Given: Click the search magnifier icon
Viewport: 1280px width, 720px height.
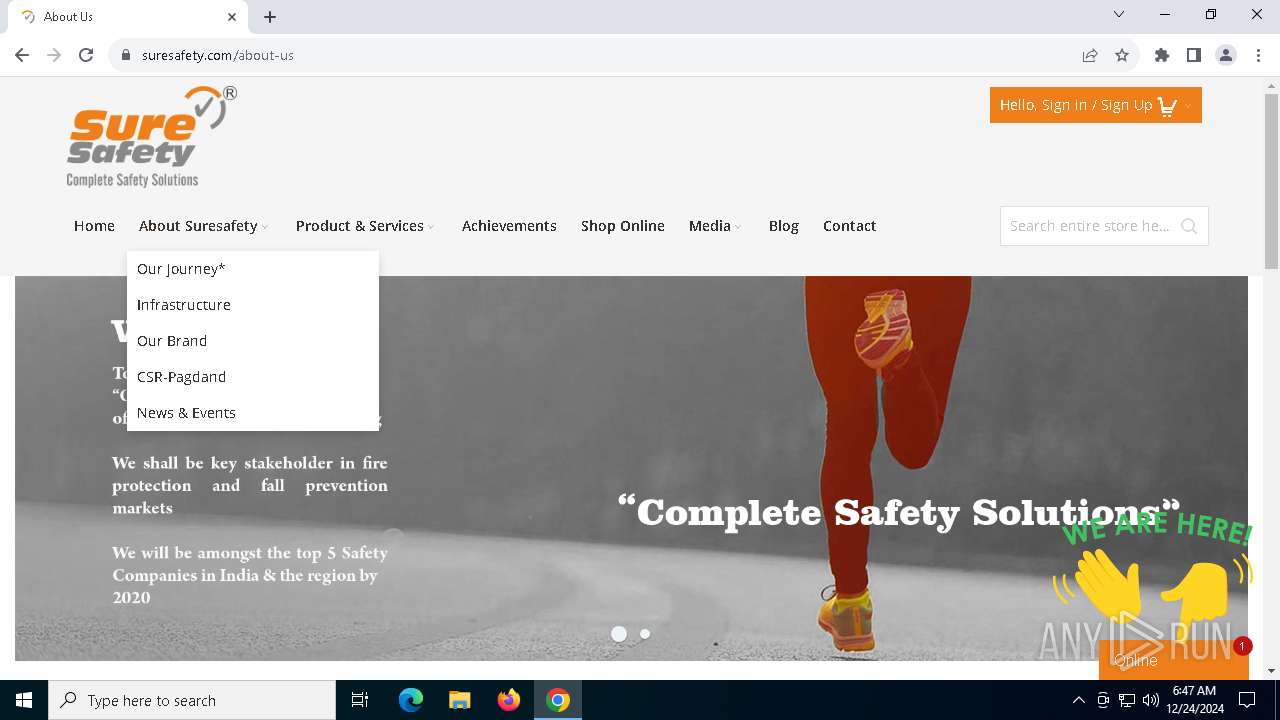Looking at the screenshot, I should tap(1189, 226).
